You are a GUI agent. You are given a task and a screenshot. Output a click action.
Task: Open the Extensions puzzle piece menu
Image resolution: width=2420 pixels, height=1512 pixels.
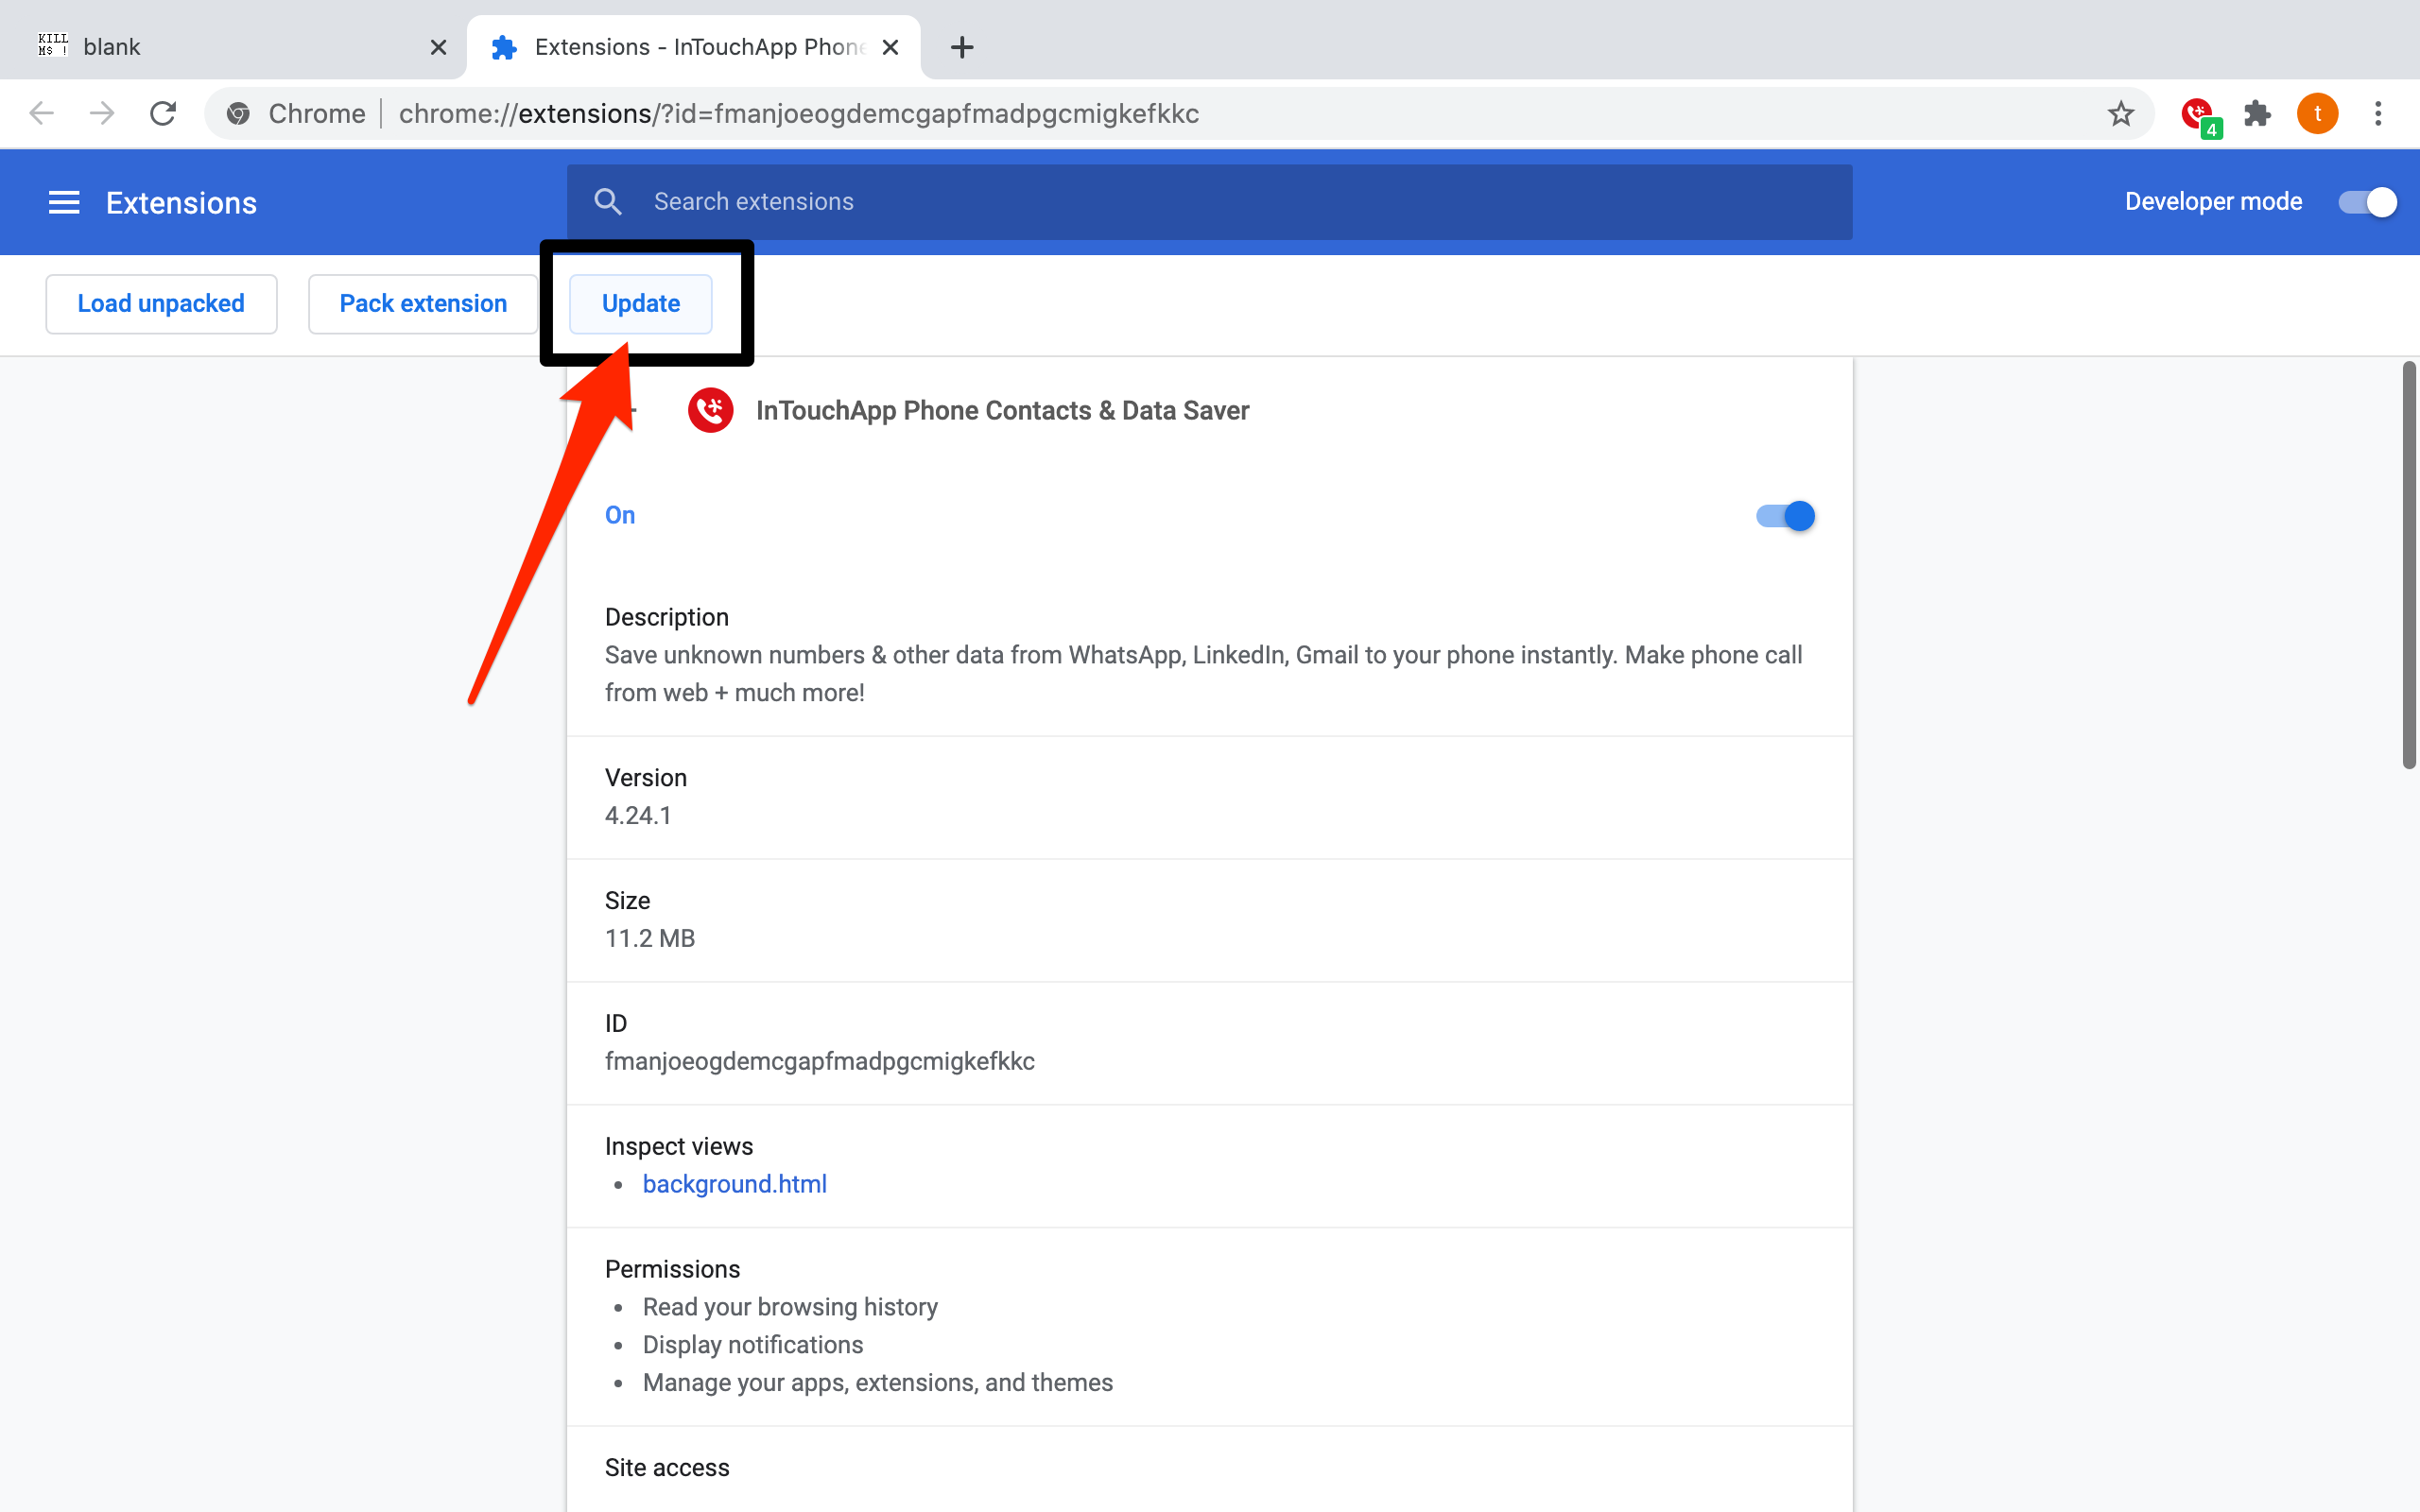click(x=2257, y=114)
